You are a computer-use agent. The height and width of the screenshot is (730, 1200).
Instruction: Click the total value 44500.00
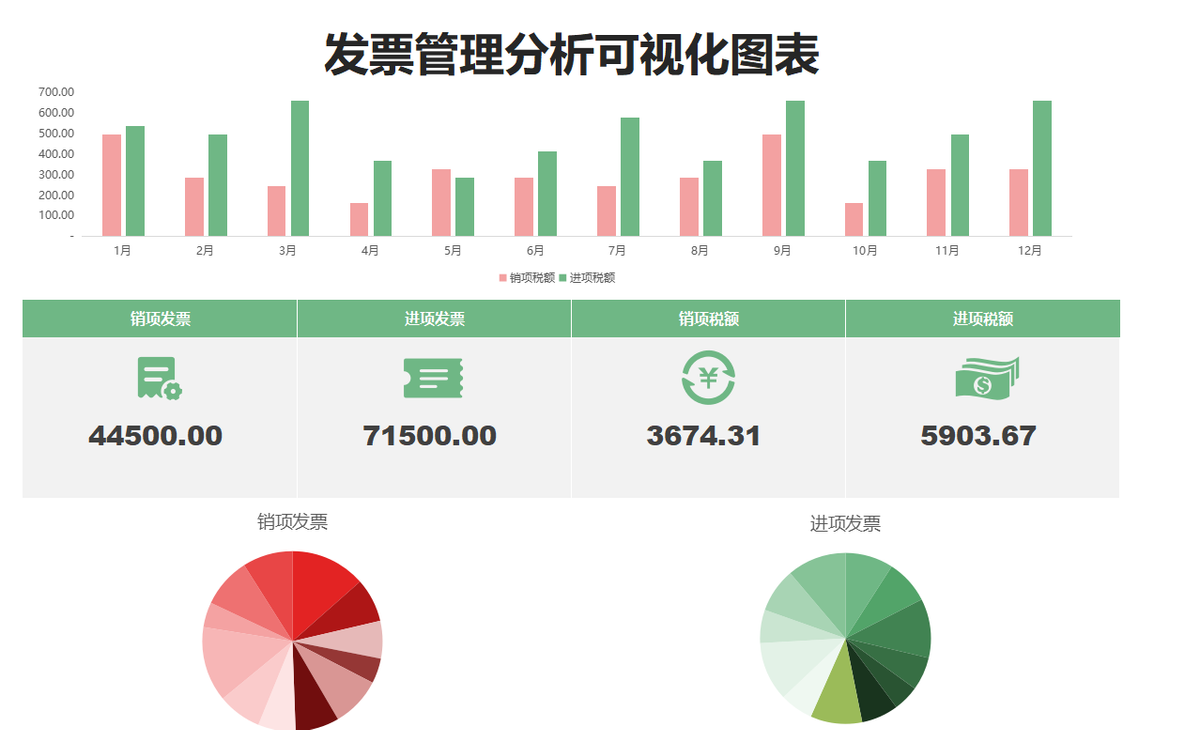pos(155,436)
